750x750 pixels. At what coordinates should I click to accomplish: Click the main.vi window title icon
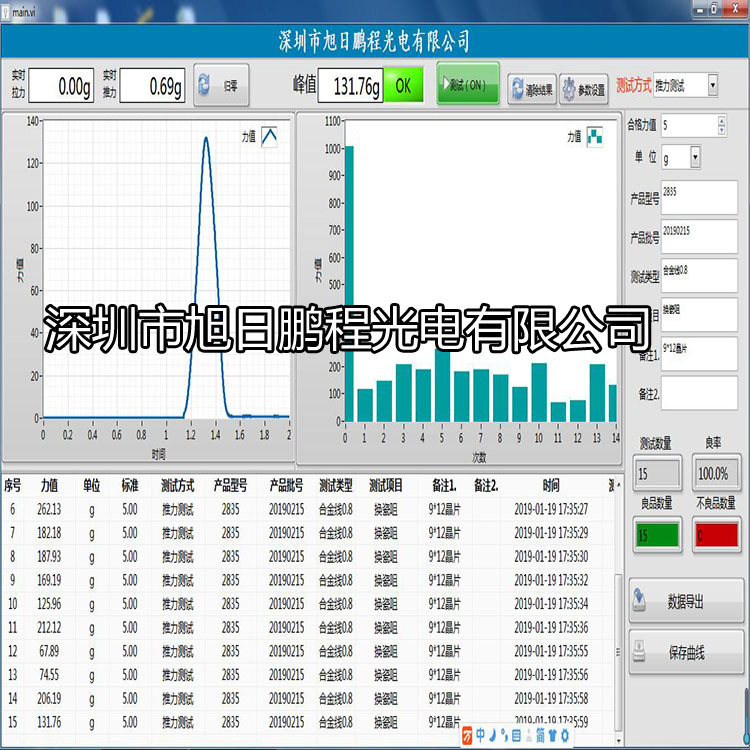(6, 12)
